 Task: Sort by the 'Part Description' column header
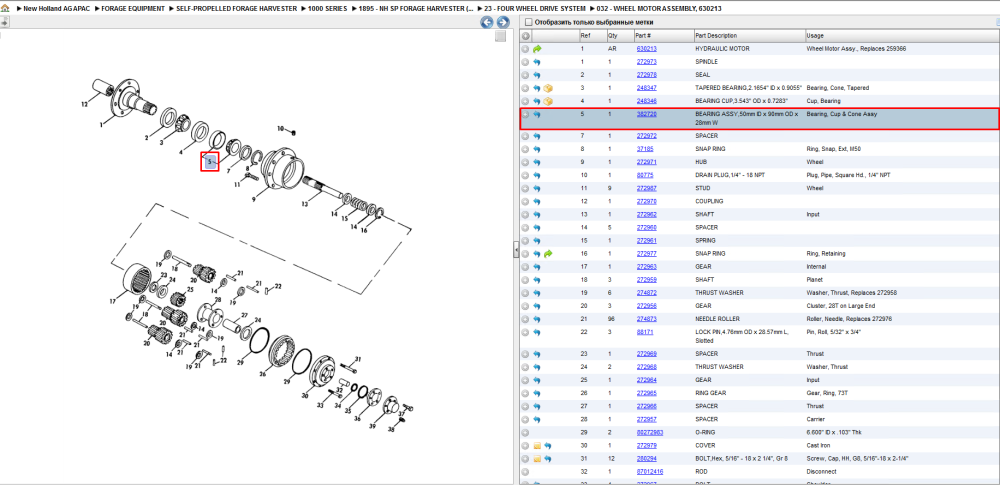pos(716,36)
